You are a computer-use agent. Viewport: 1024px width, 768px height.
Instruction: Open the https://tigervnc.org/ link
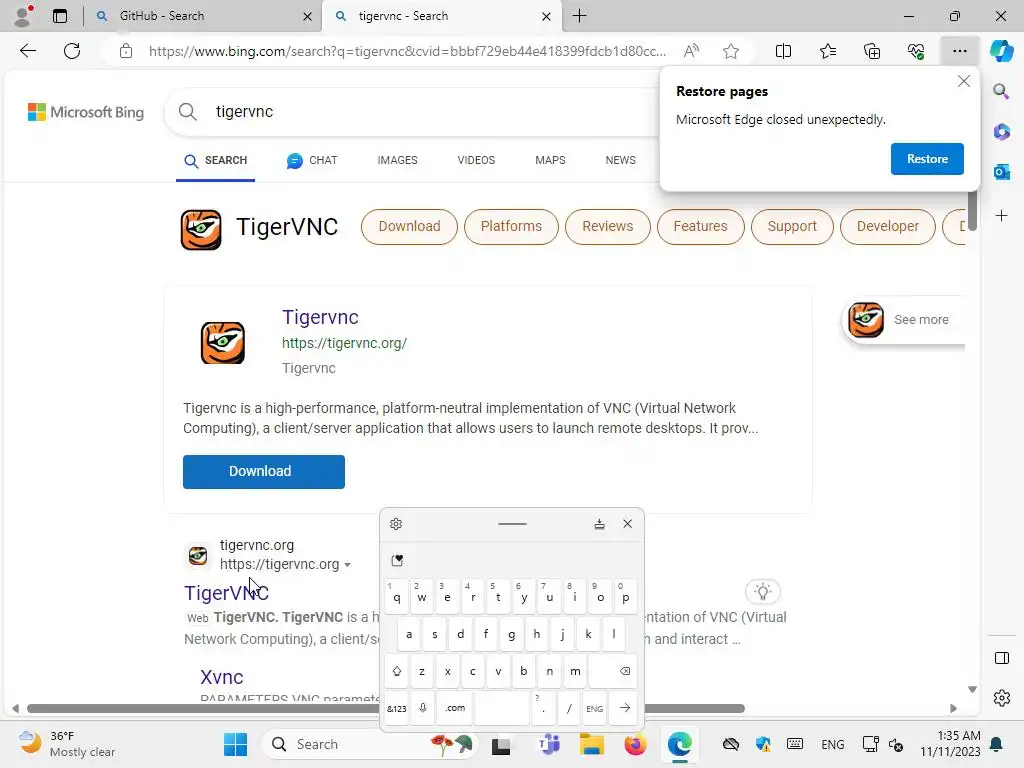(x=344, y=344)
